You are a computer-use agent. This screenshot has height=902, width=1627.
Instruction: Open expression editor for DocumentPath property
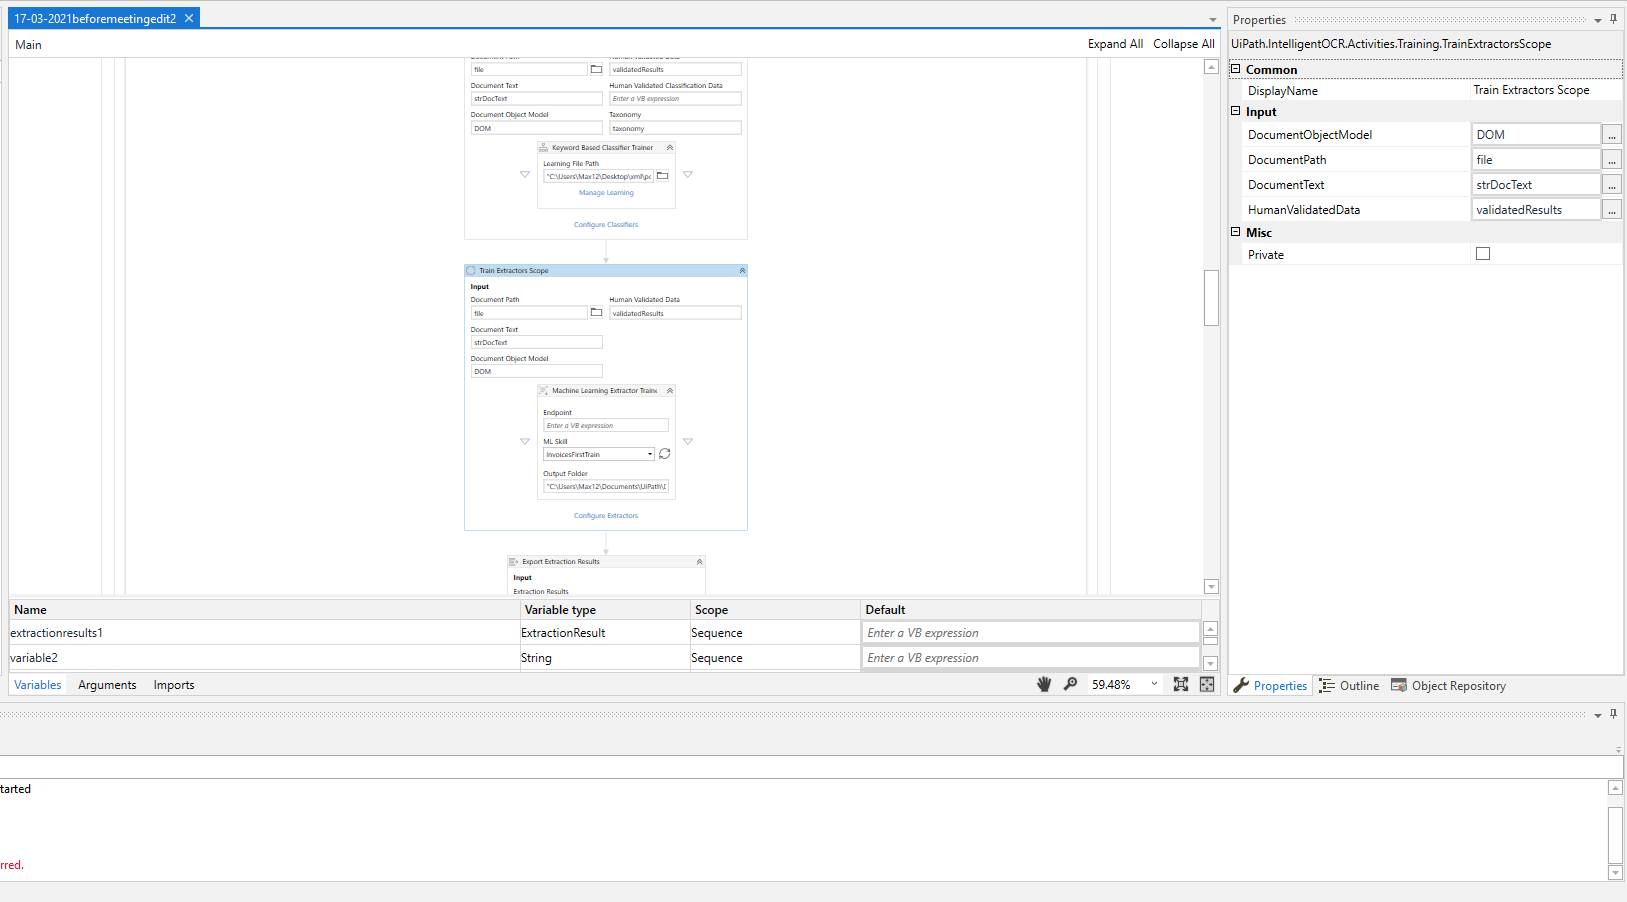[1612, 159]
